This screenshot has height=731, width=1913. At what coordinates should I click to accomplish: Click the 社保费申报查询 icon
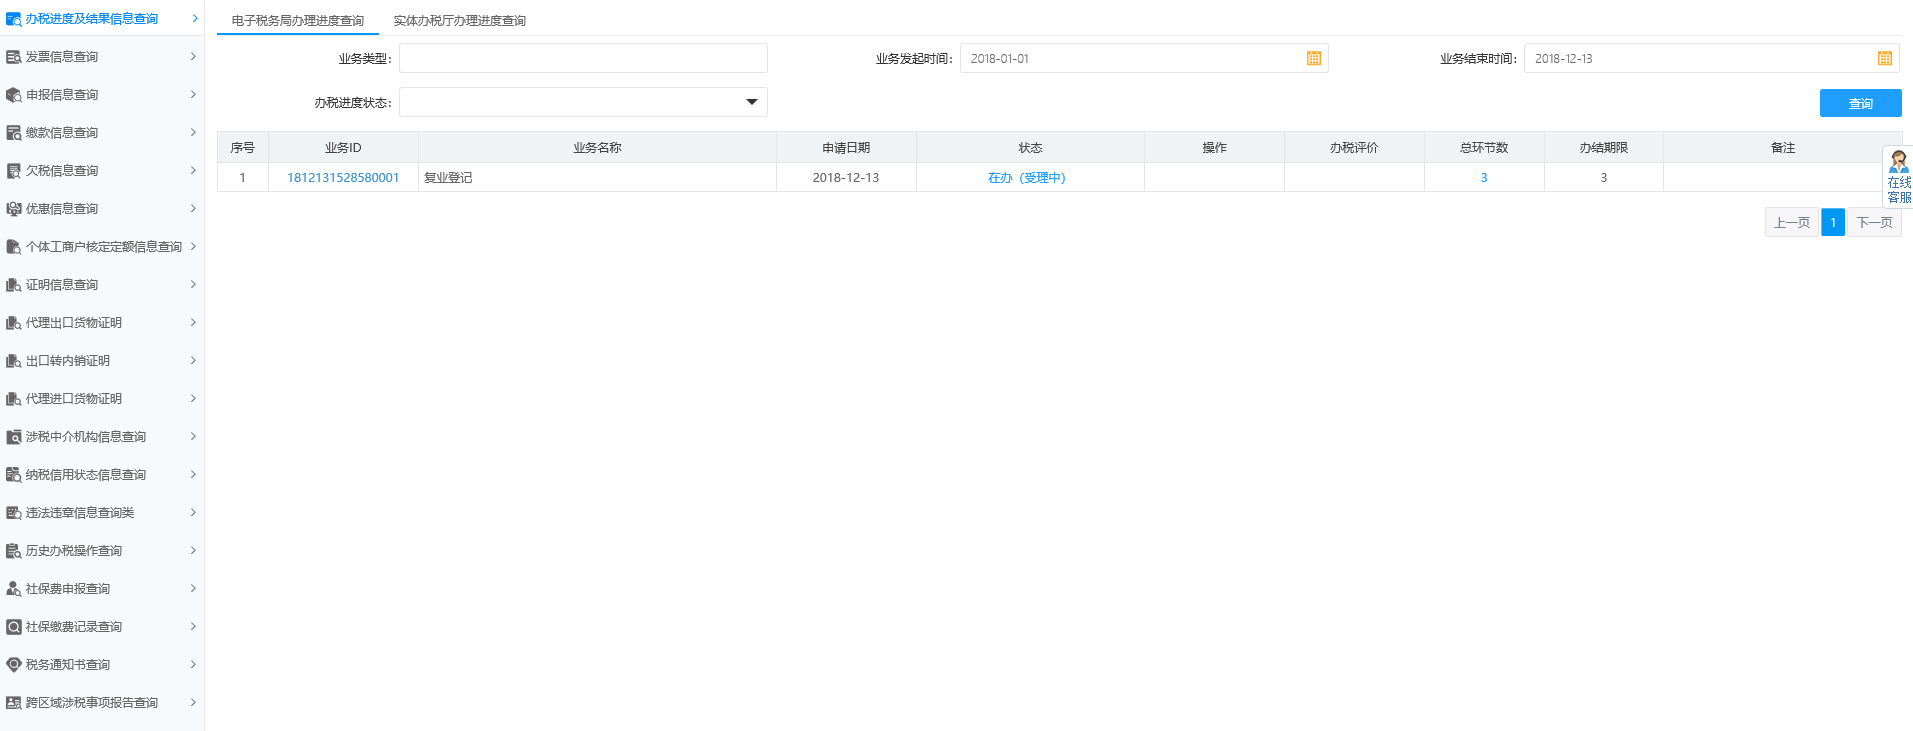point(13,589)
